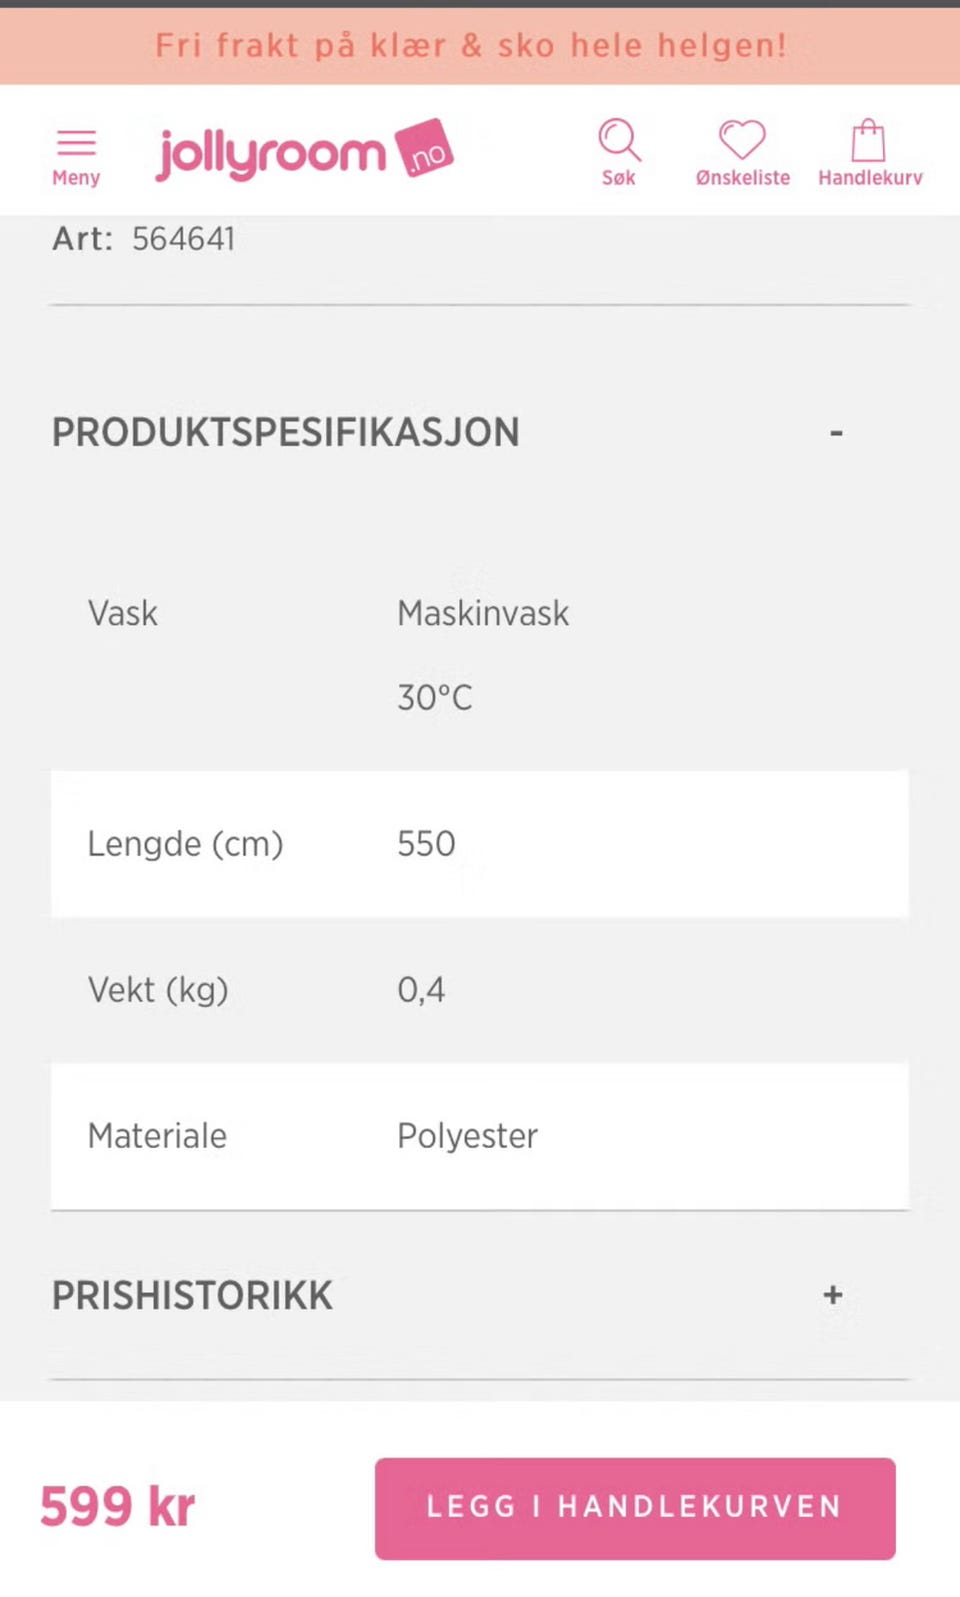Open the Ønskeliste heart icon
Screen dimensions: 960x1597
point(742,139)
